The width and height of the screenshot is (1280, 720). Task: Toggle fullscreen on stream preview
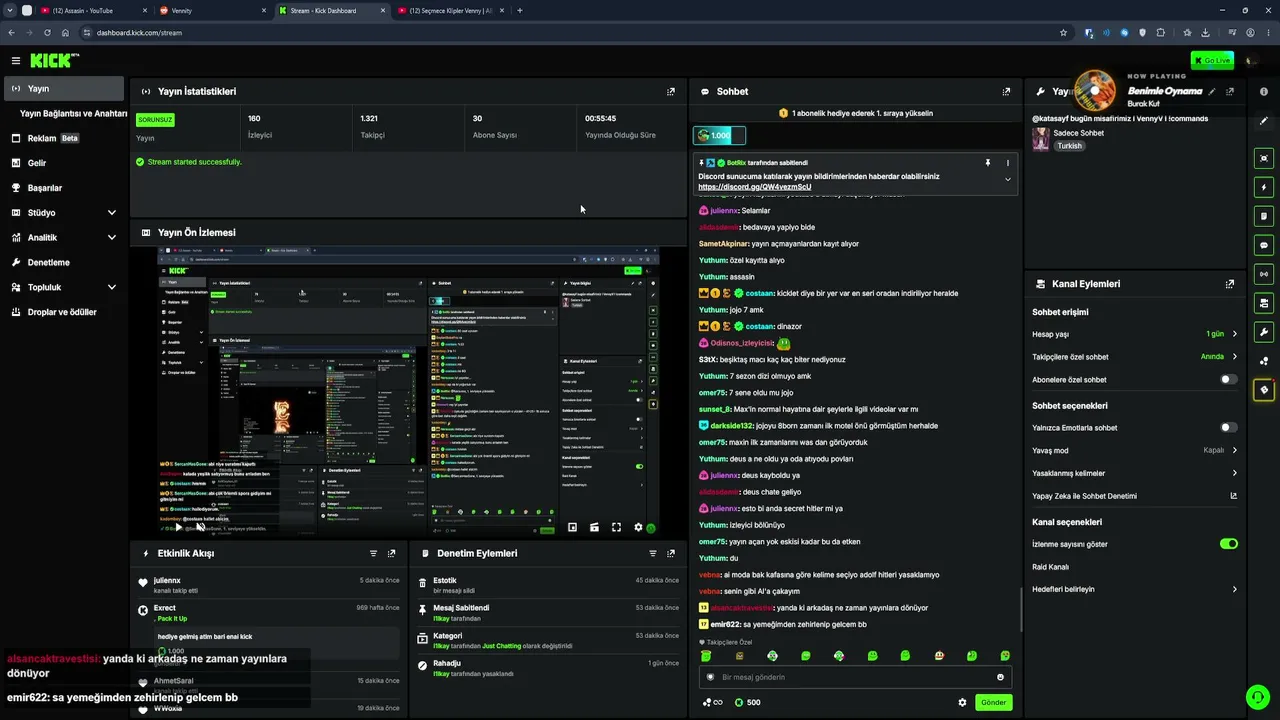(616, 527)
